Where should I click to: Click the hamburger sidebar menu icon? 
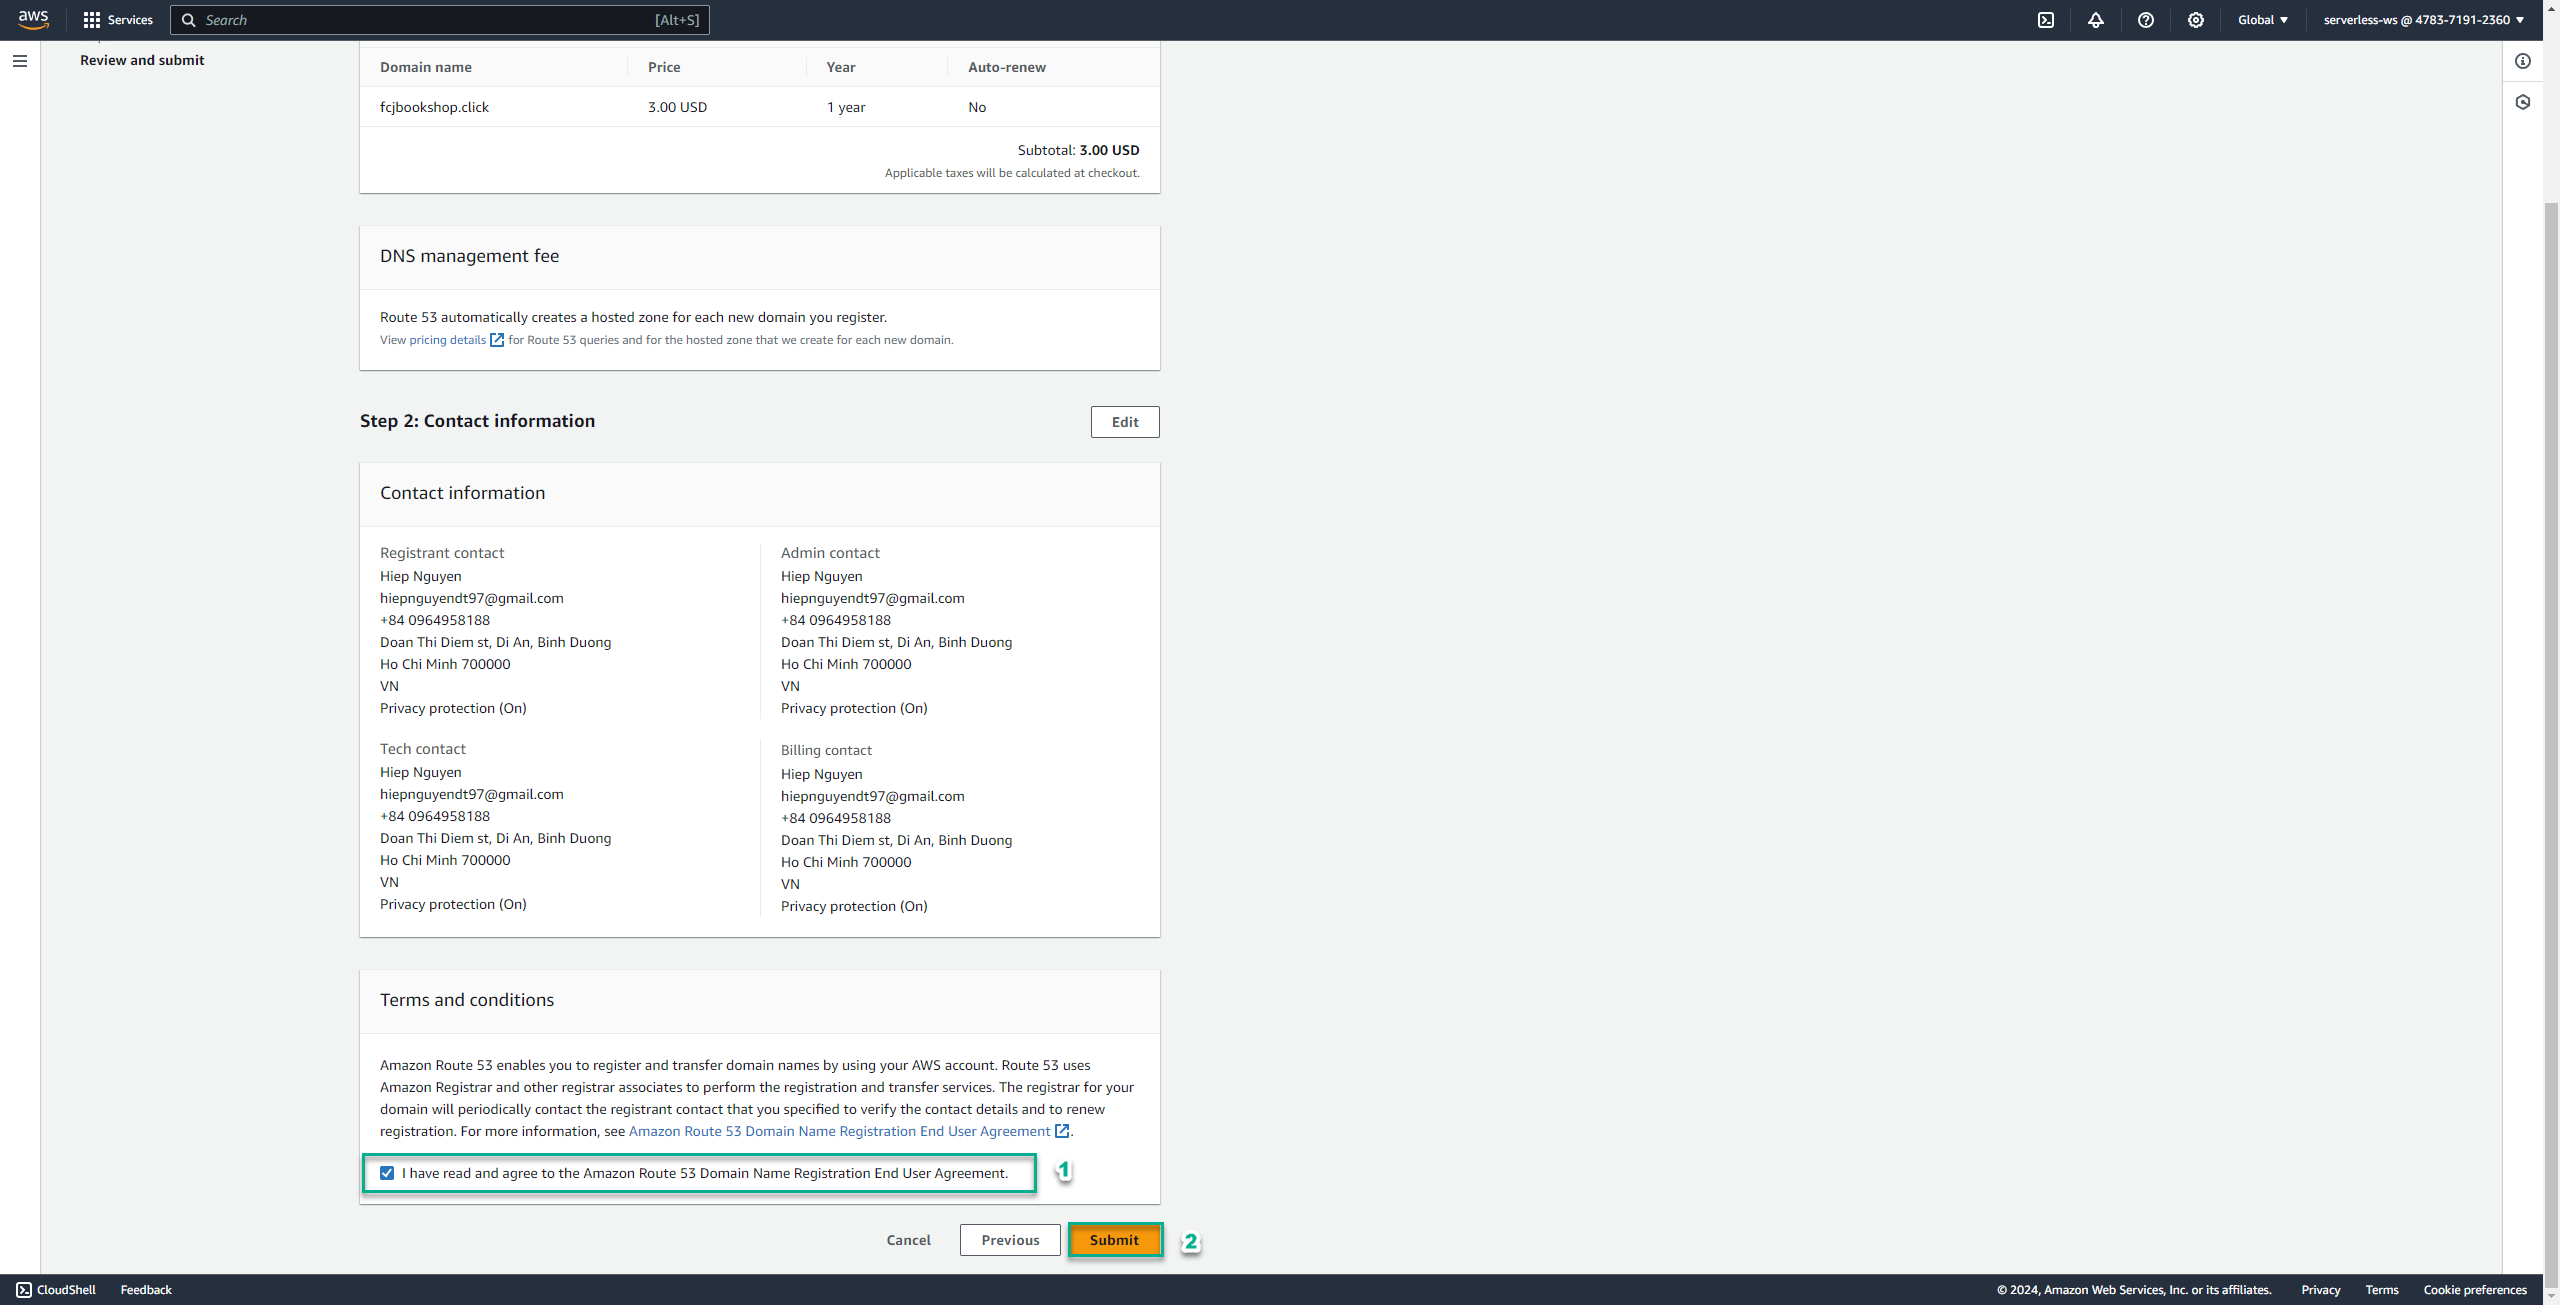(20, 60)
